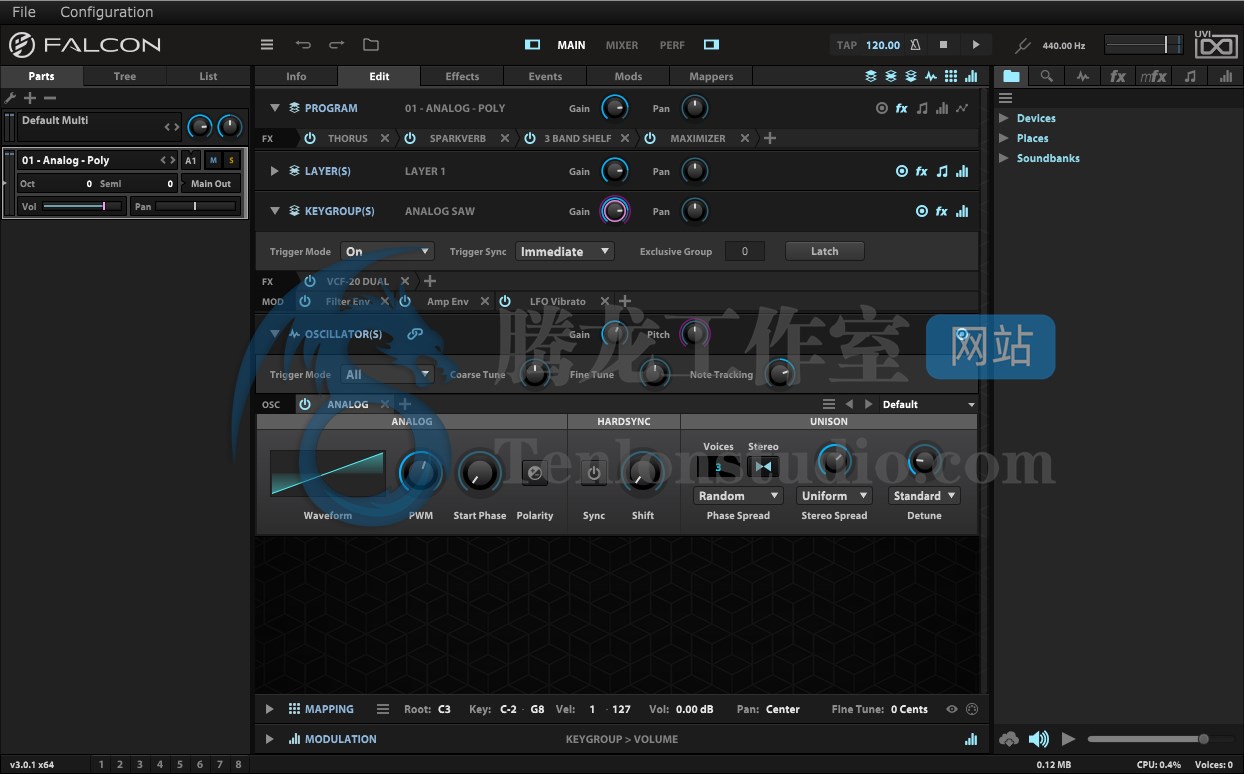
Task: Toggle the right sidebar panel icon
Action: (x=711, y=45)
